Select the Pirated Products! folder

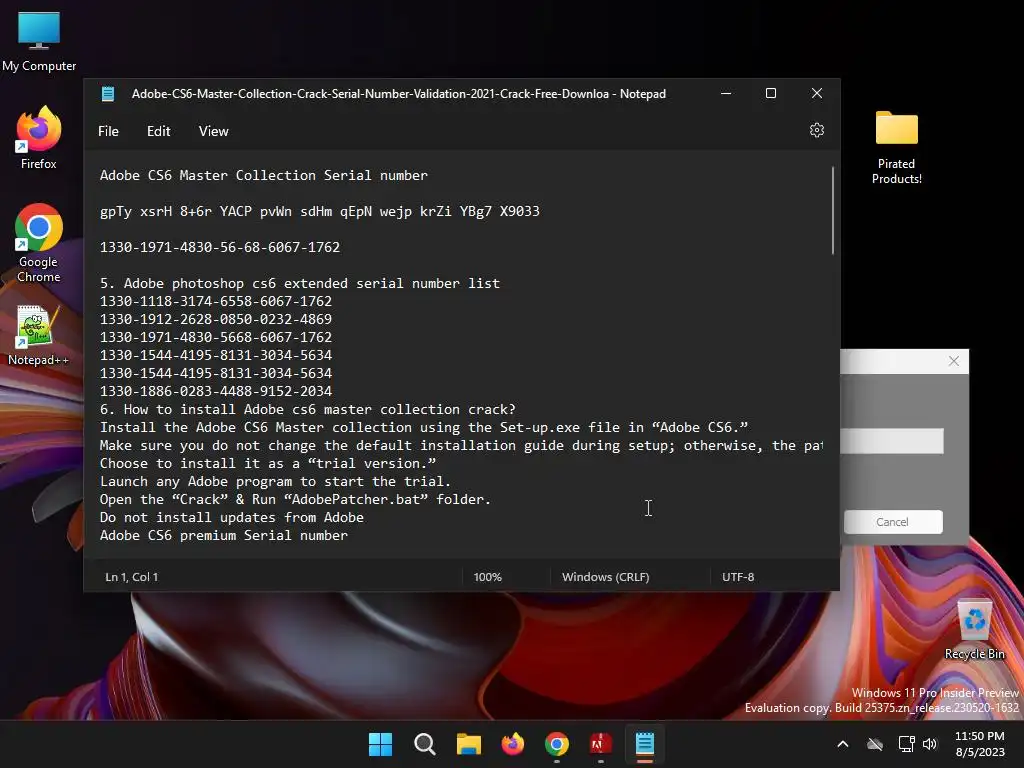(896, 148)
